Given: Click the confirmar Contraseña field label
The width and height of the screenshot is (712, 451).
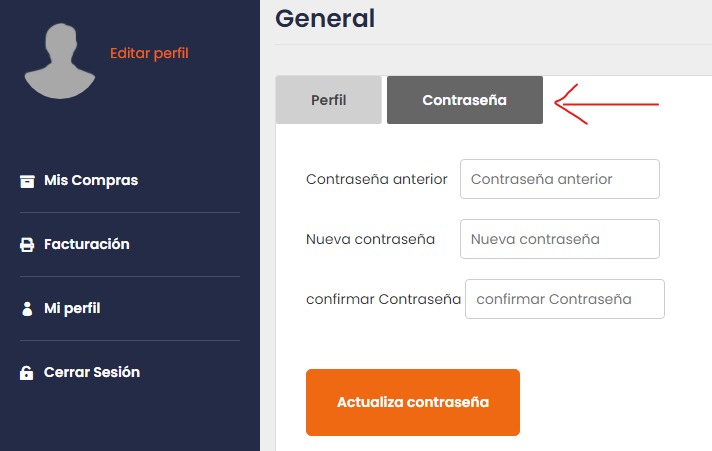Looking at the screenshot, I should 383,299.
